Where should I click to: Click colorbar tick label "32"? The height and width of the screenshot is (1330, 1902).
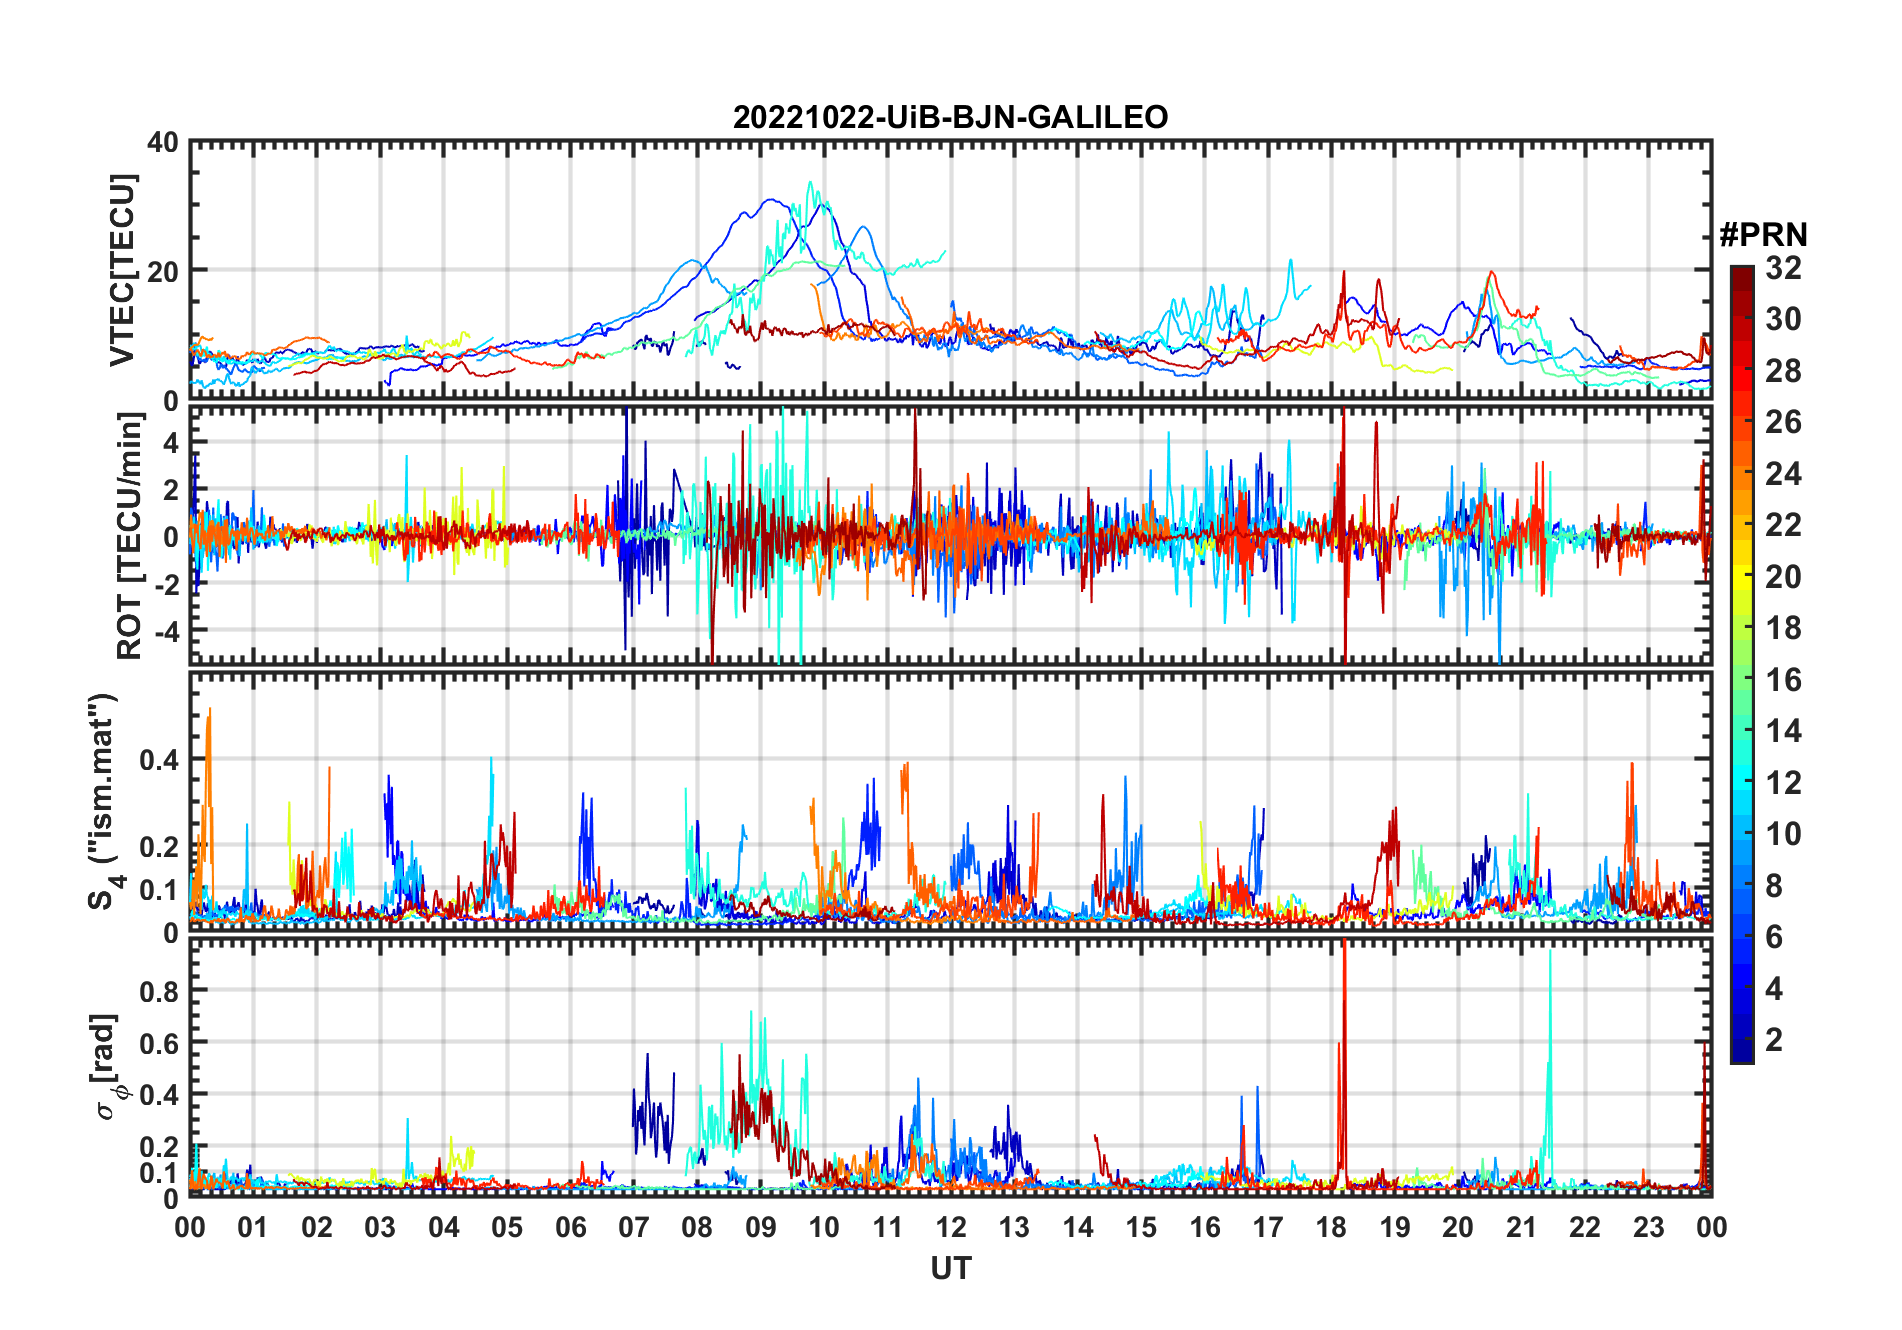tap(1784, 267)
